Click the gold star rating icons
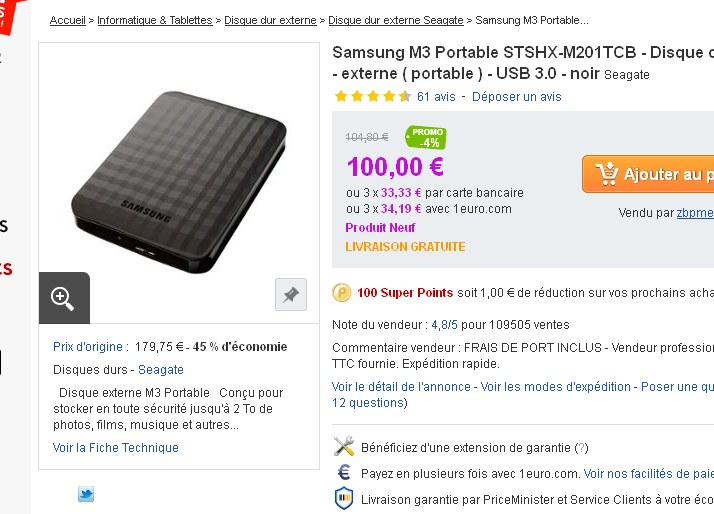This screenshot has width=714, height=514. coord(372,97)
